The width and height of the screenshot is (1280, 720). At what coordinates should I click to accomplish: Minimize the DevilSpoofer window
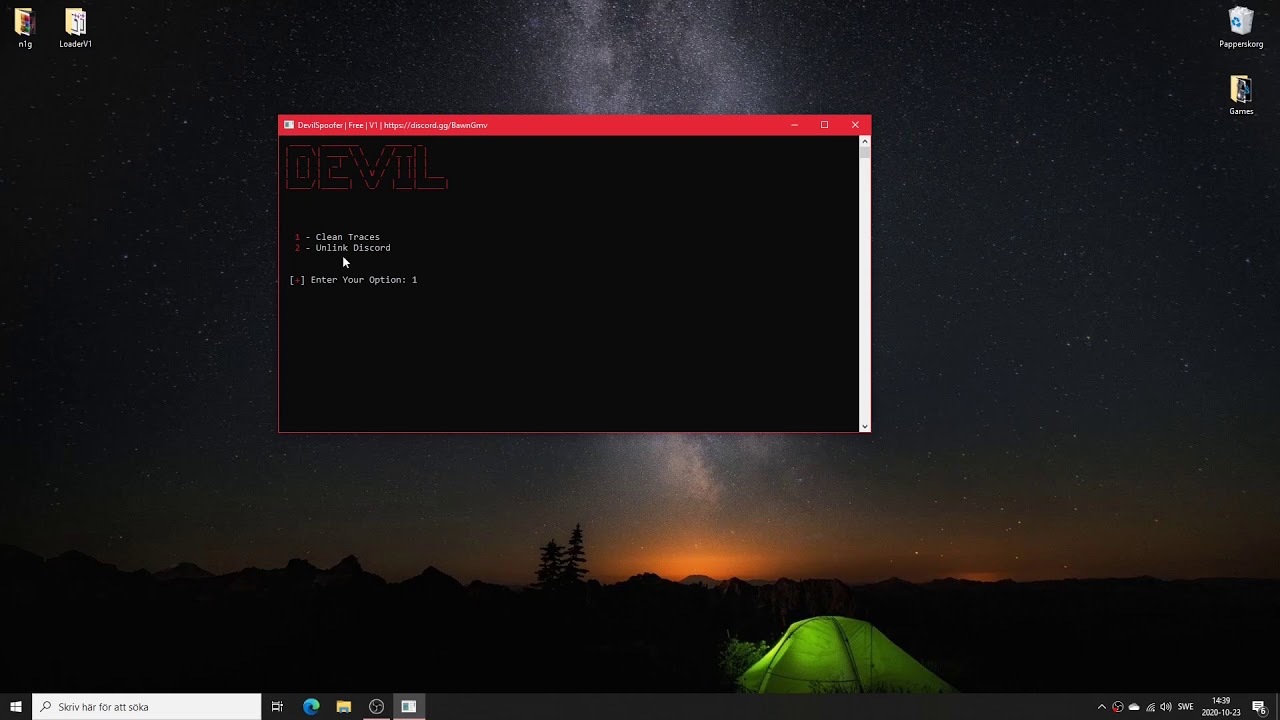pos(794,125)
